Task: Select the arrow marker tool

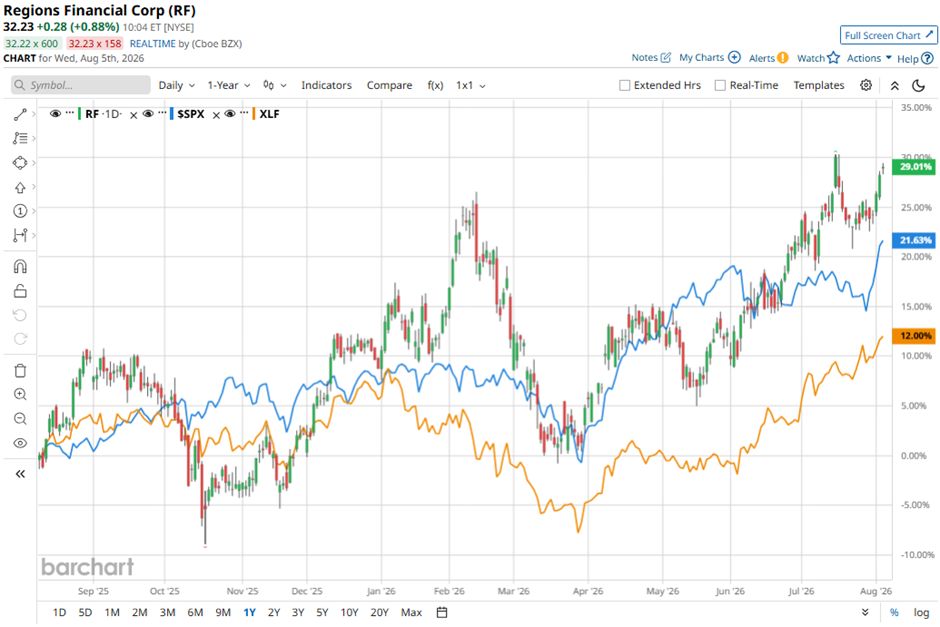Action: click(20, 188)
